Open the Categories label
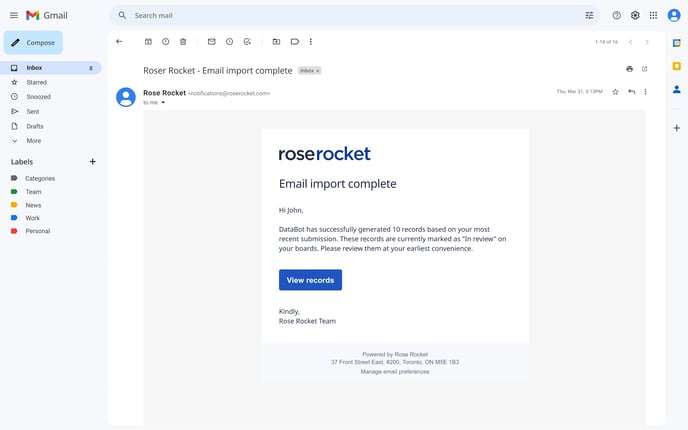688x430 pixels. click(x=40, y=178)
